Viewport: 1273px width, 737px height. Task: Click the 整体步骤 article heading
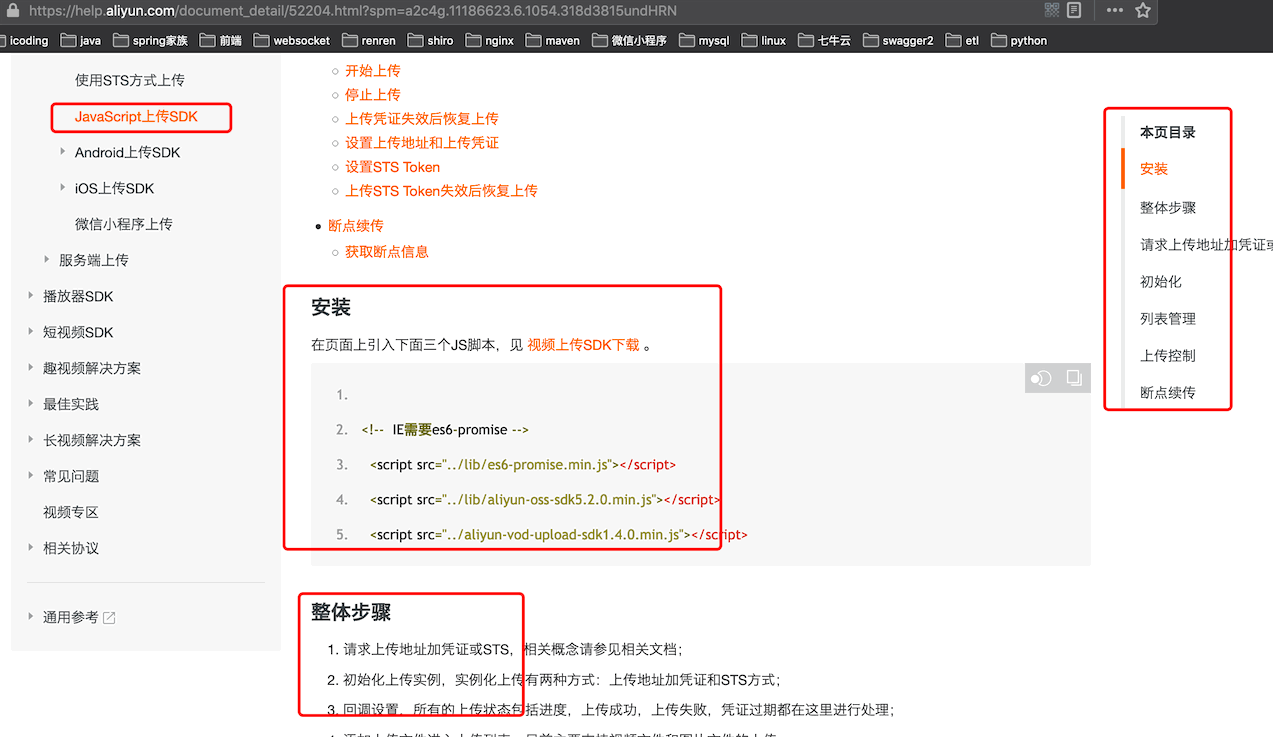351,612
